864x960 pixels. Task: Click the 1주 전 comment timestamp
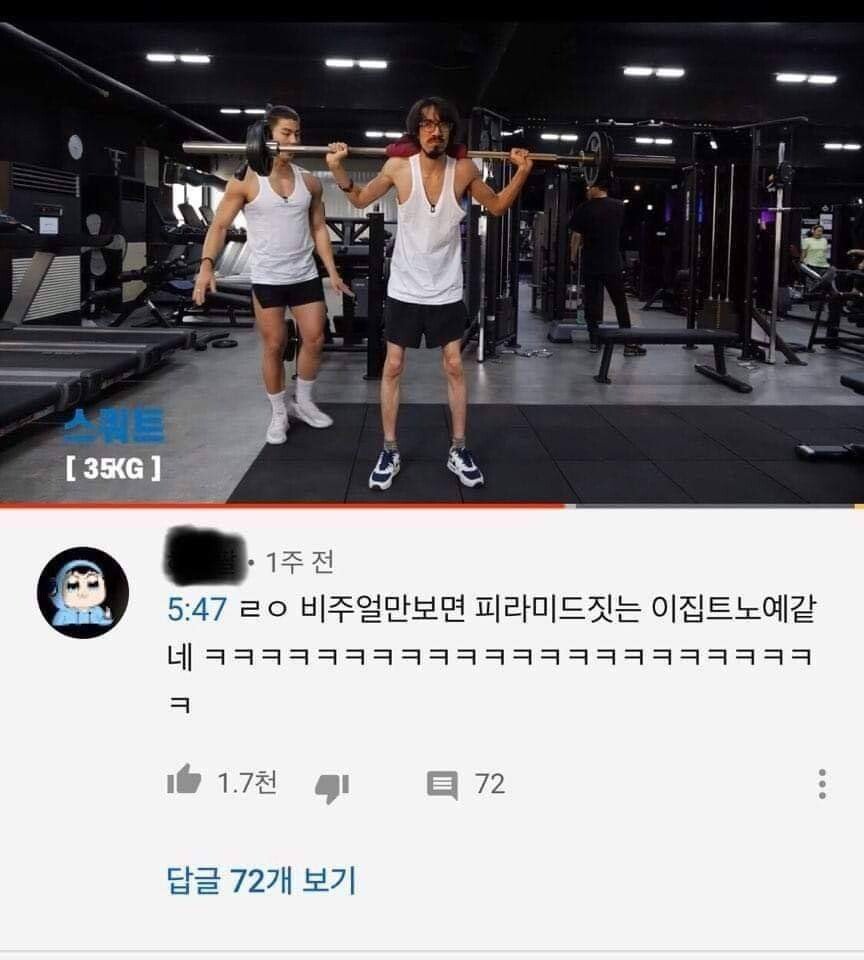pos(299,561)
